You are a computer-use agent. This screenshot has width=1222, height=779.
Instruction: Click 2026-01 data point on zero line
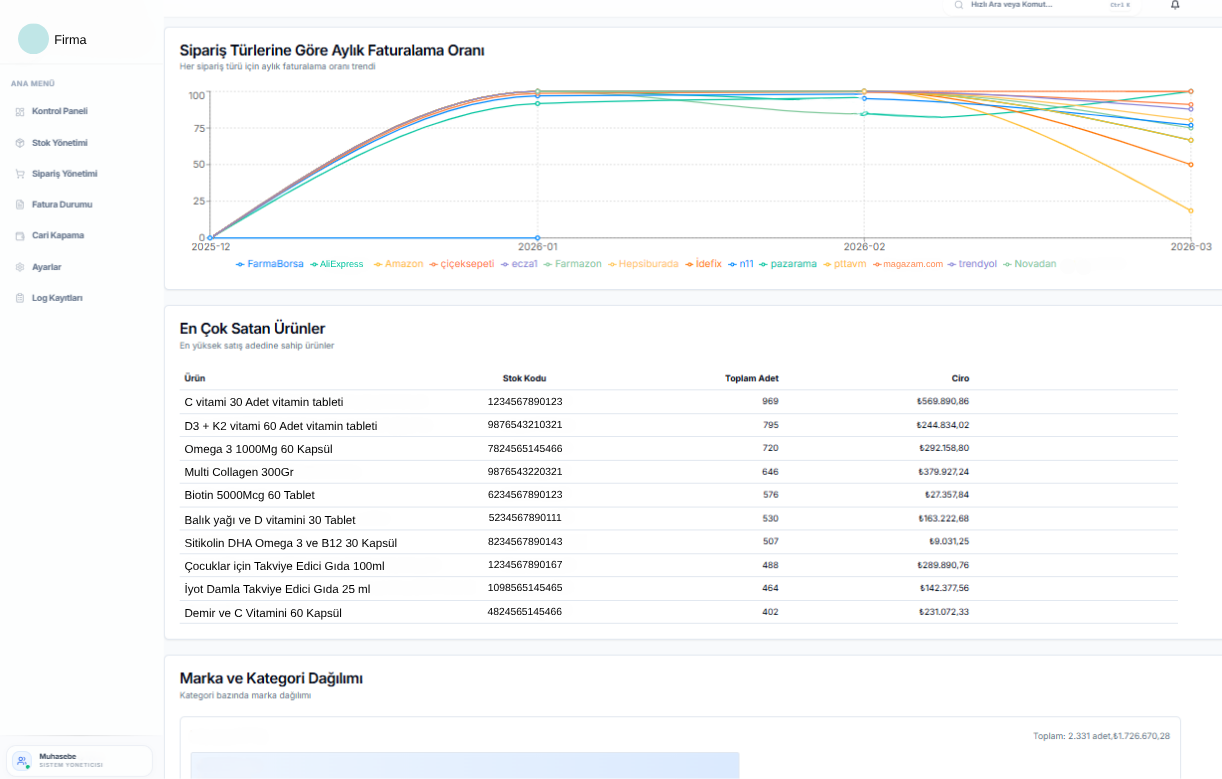[x=538, y=238]
